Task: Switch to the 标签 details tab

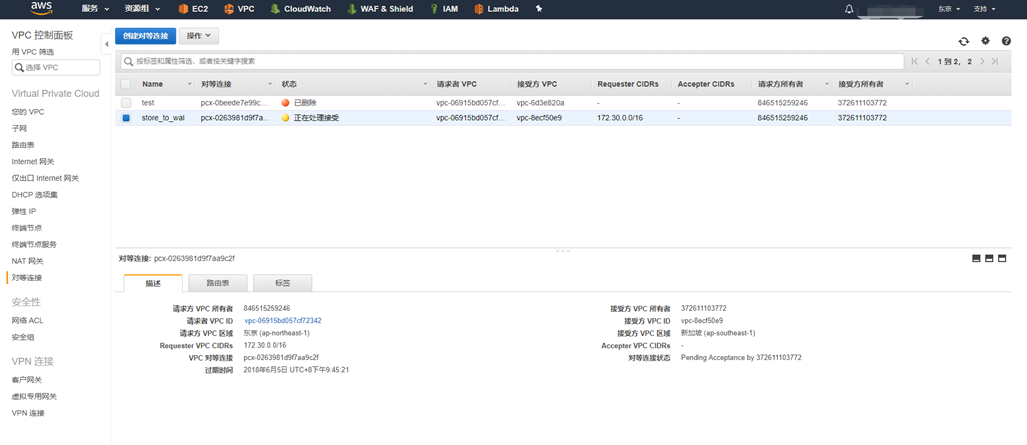Action: click(x=282, y=283)
